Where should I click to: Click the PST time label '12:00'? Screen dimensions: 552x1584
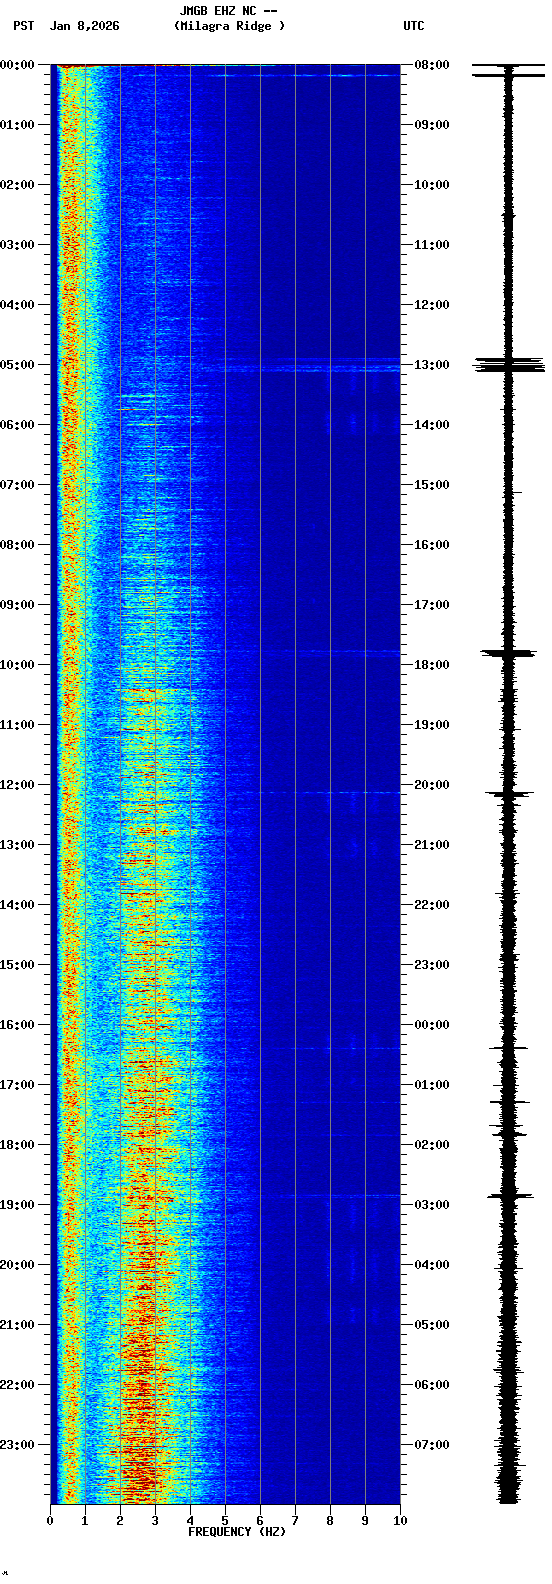16,785
